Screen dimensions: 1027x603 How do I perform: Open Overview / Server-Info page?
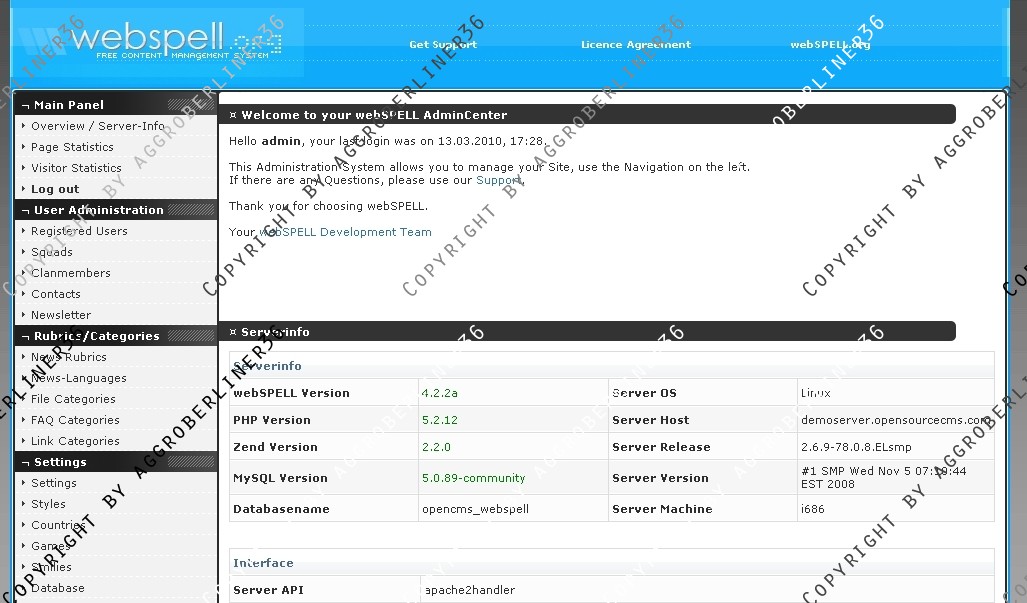(x=98, y=126)
